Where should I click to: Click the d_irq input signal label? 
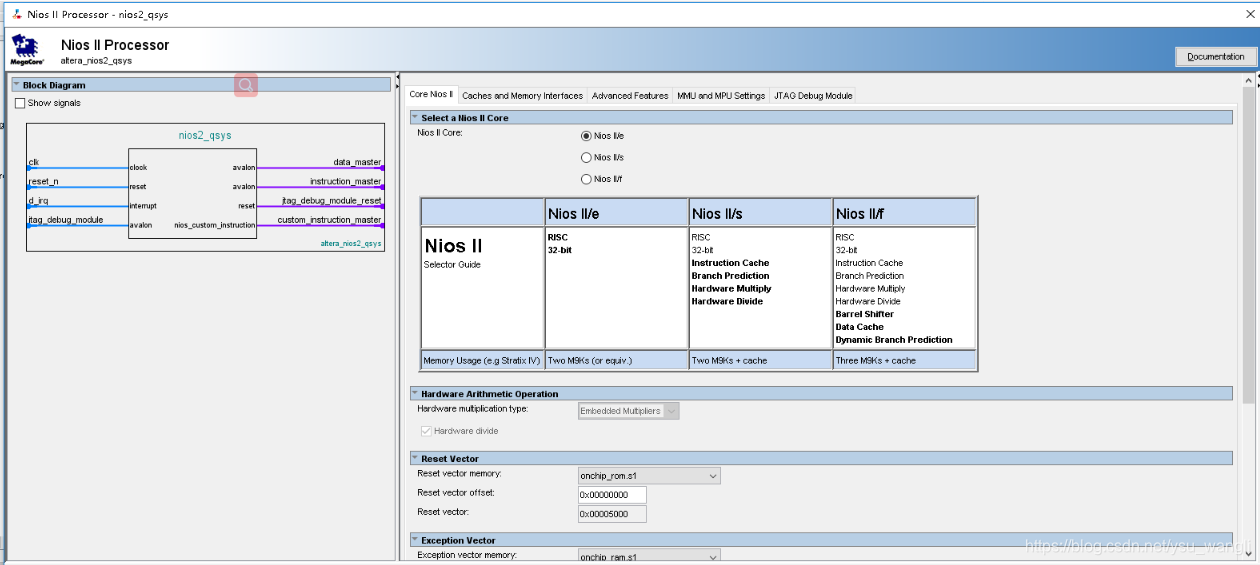point(38,201)
